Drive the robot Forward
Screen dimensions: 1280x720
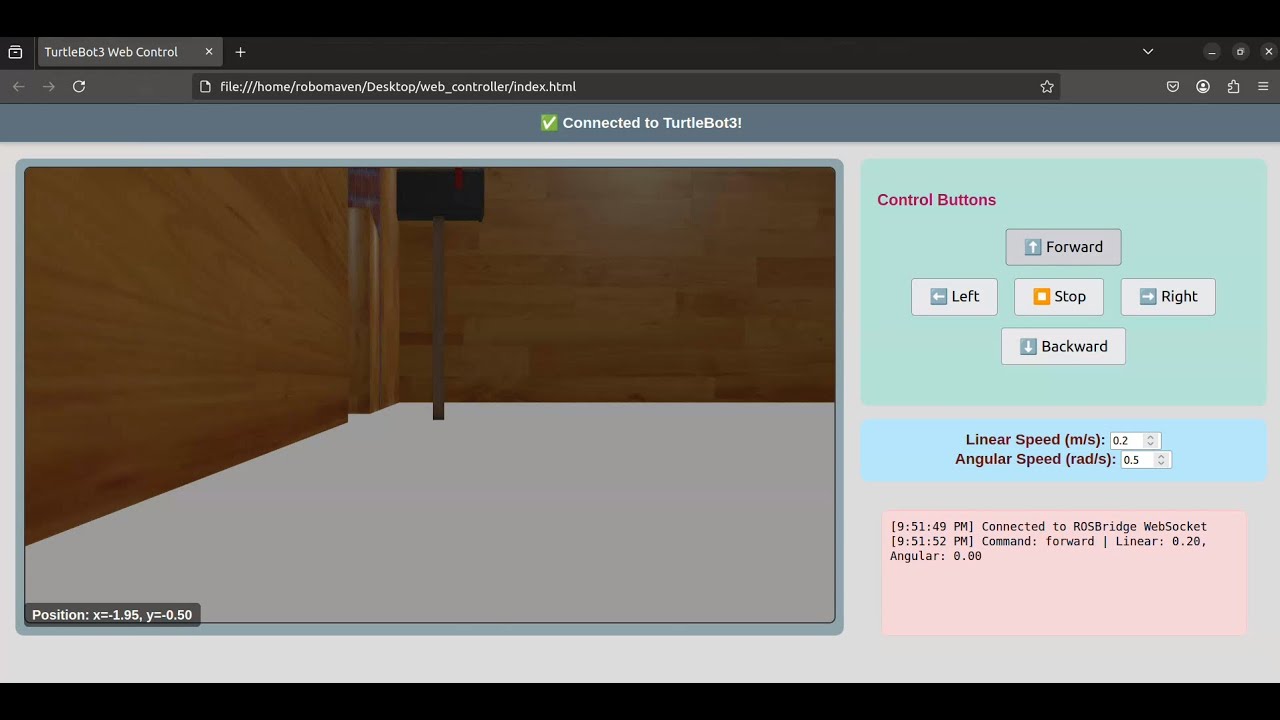[x=1063, y=247]
